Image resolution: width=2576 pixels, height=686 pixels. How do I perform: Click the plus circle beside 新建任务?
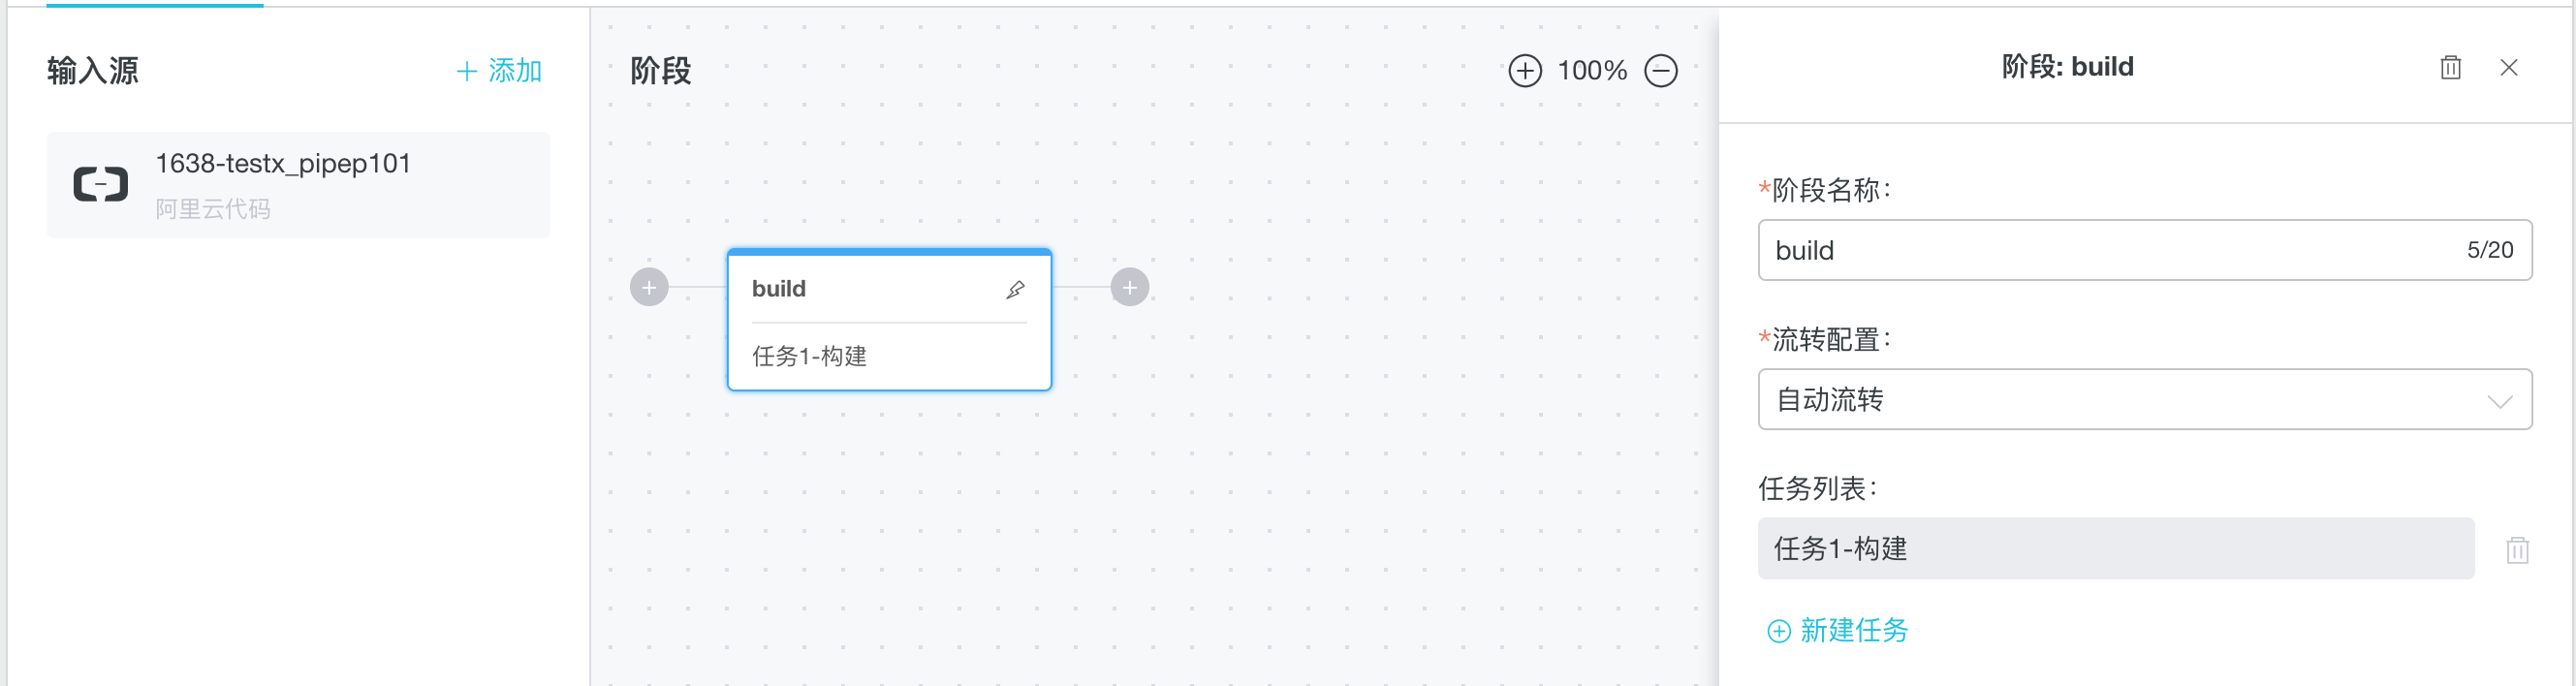[x=1778, y=632]
